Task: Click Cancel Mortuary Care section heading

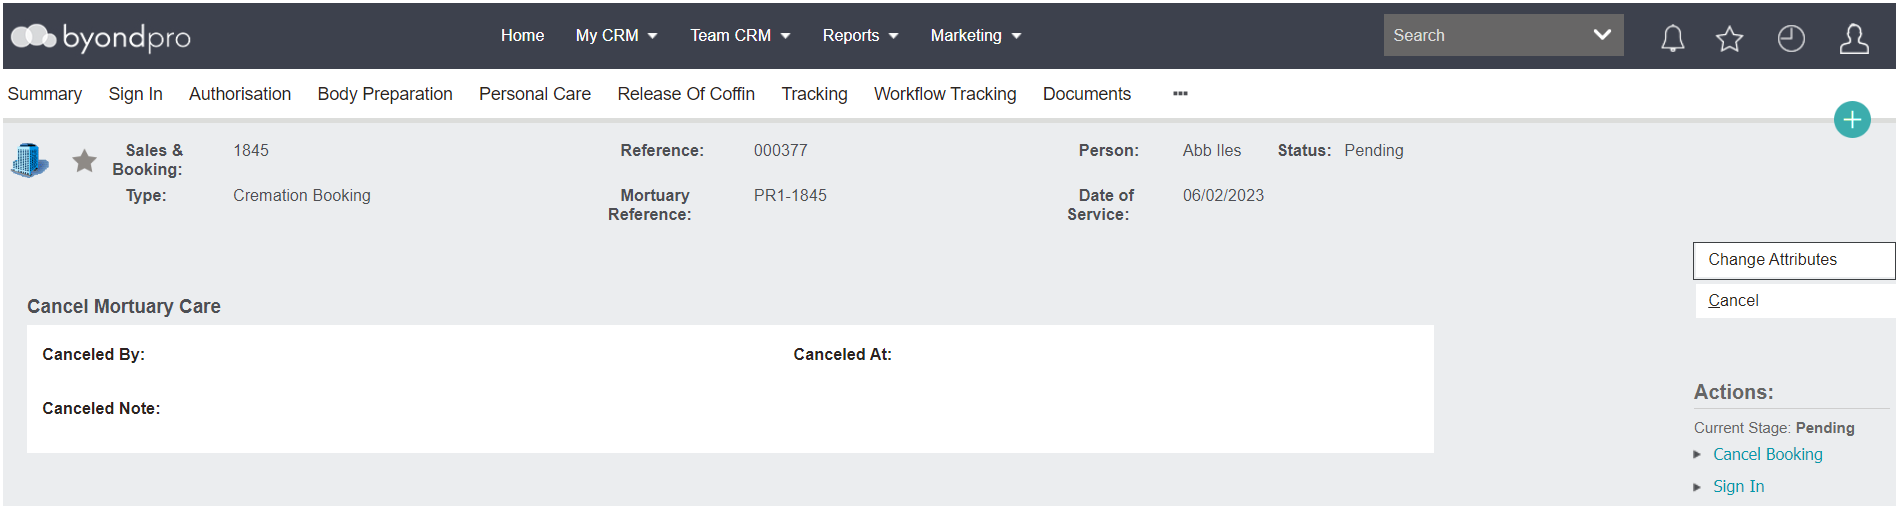Action: pos(124,307)
